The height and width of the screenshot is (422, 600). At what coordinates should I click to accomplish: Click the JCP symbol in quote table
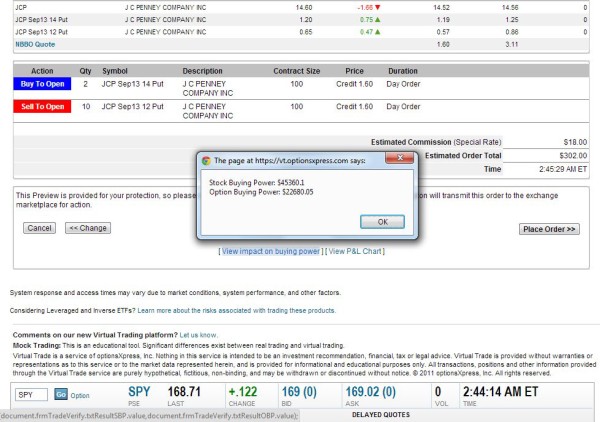pos(21,7)
